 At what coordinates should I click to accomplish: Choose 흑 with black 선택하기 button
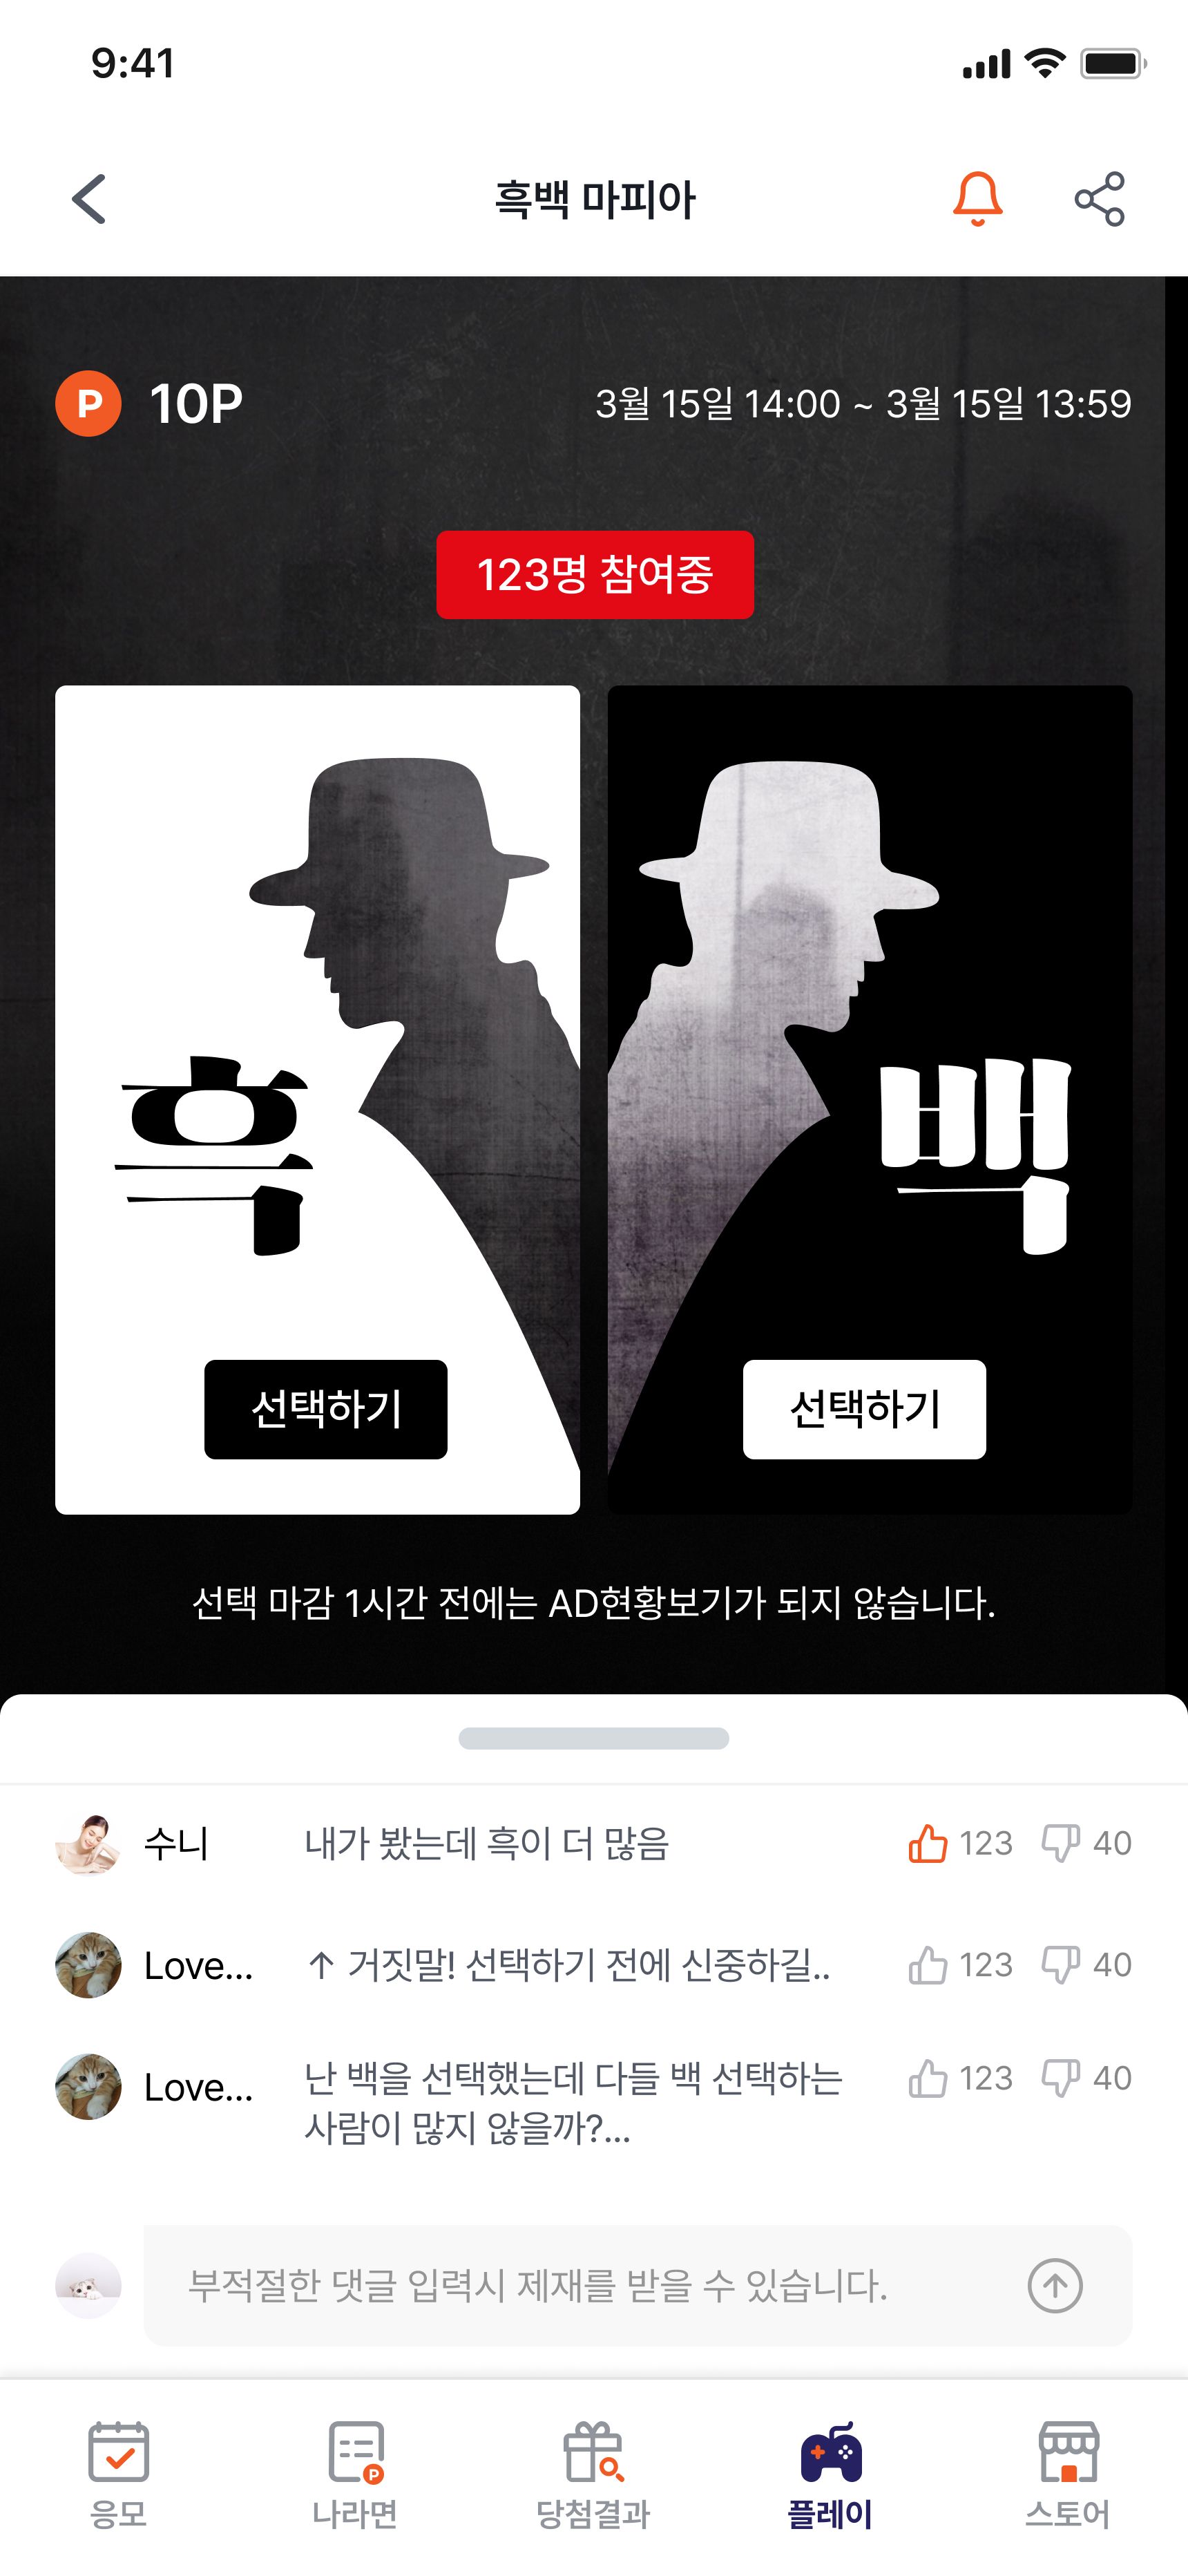(326, 1409)
